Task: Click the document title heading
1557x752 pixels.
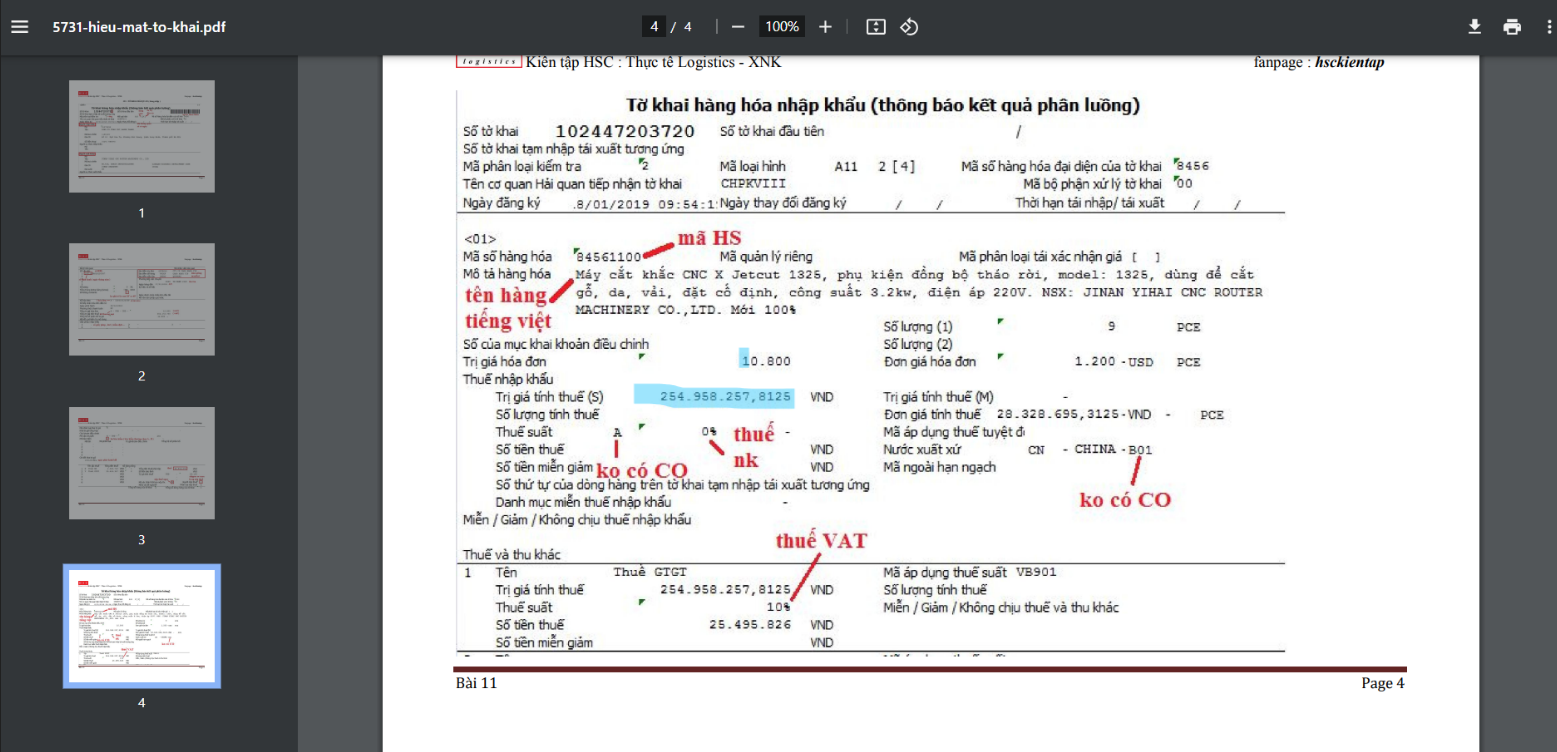Action: [x=883, y=105]
